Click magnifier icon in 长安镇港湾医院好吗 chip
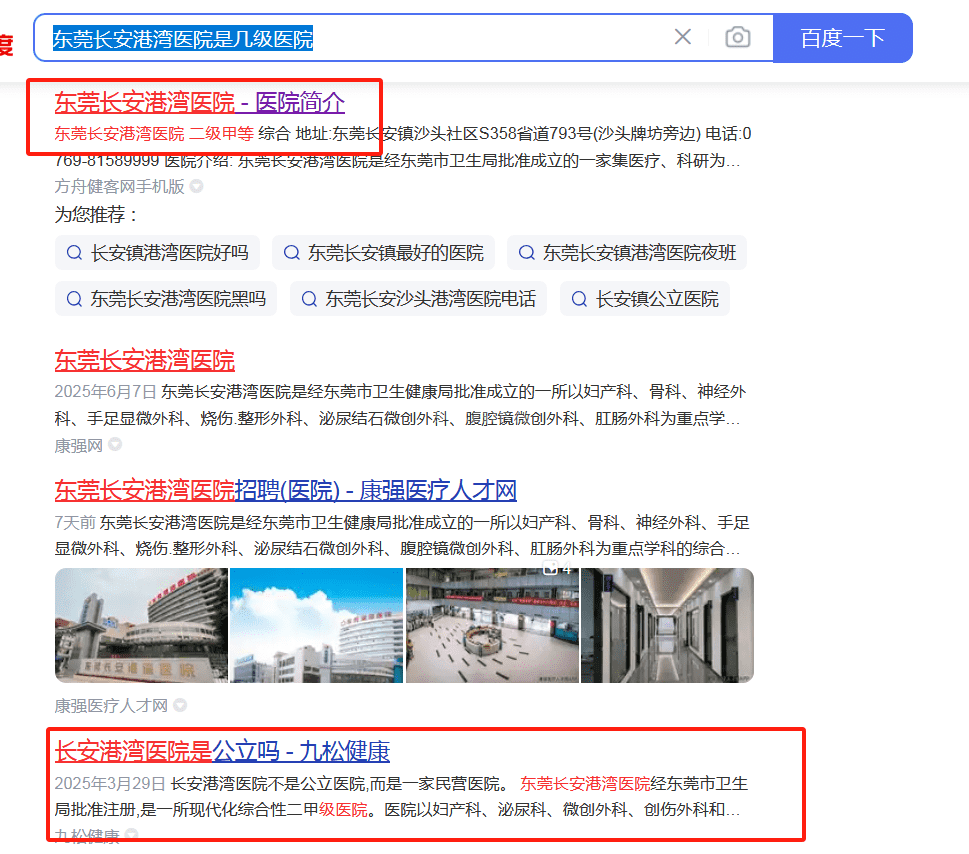The height and width of the screenshot is (854, 969). coord(74,253)
